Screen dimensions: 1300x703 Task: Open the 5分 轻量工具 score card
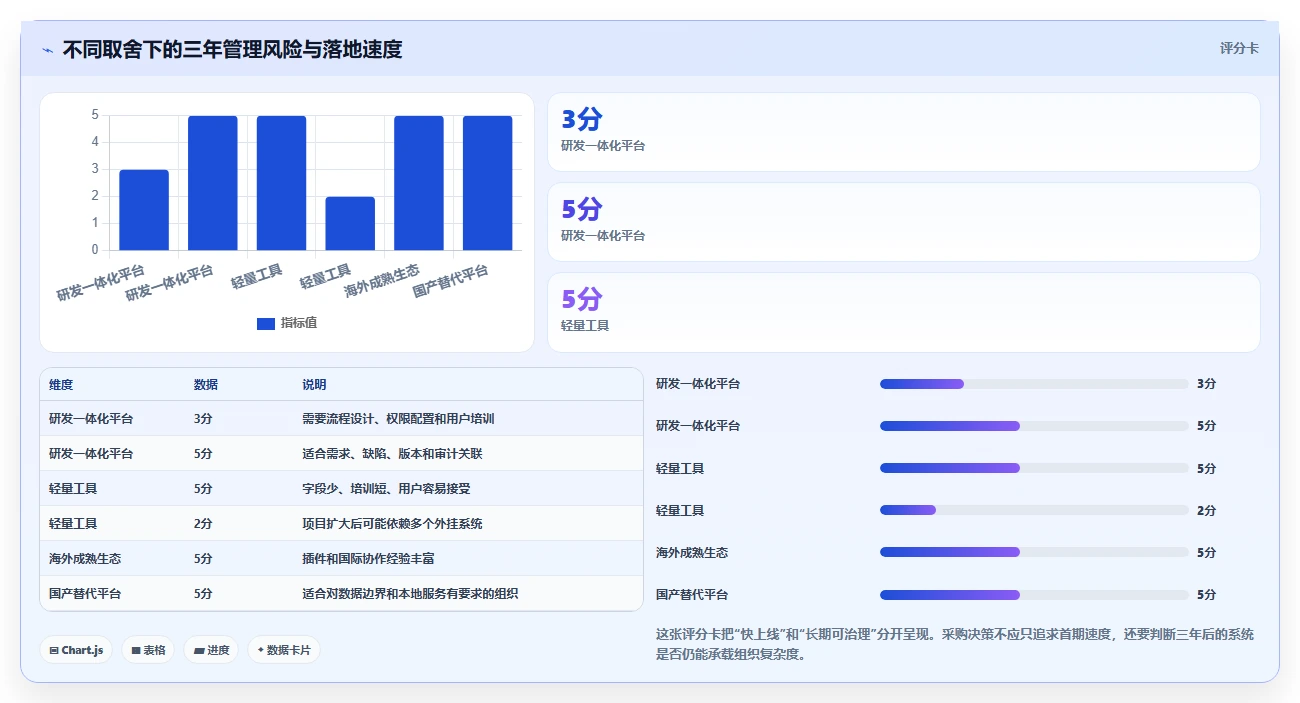(904, 312)
